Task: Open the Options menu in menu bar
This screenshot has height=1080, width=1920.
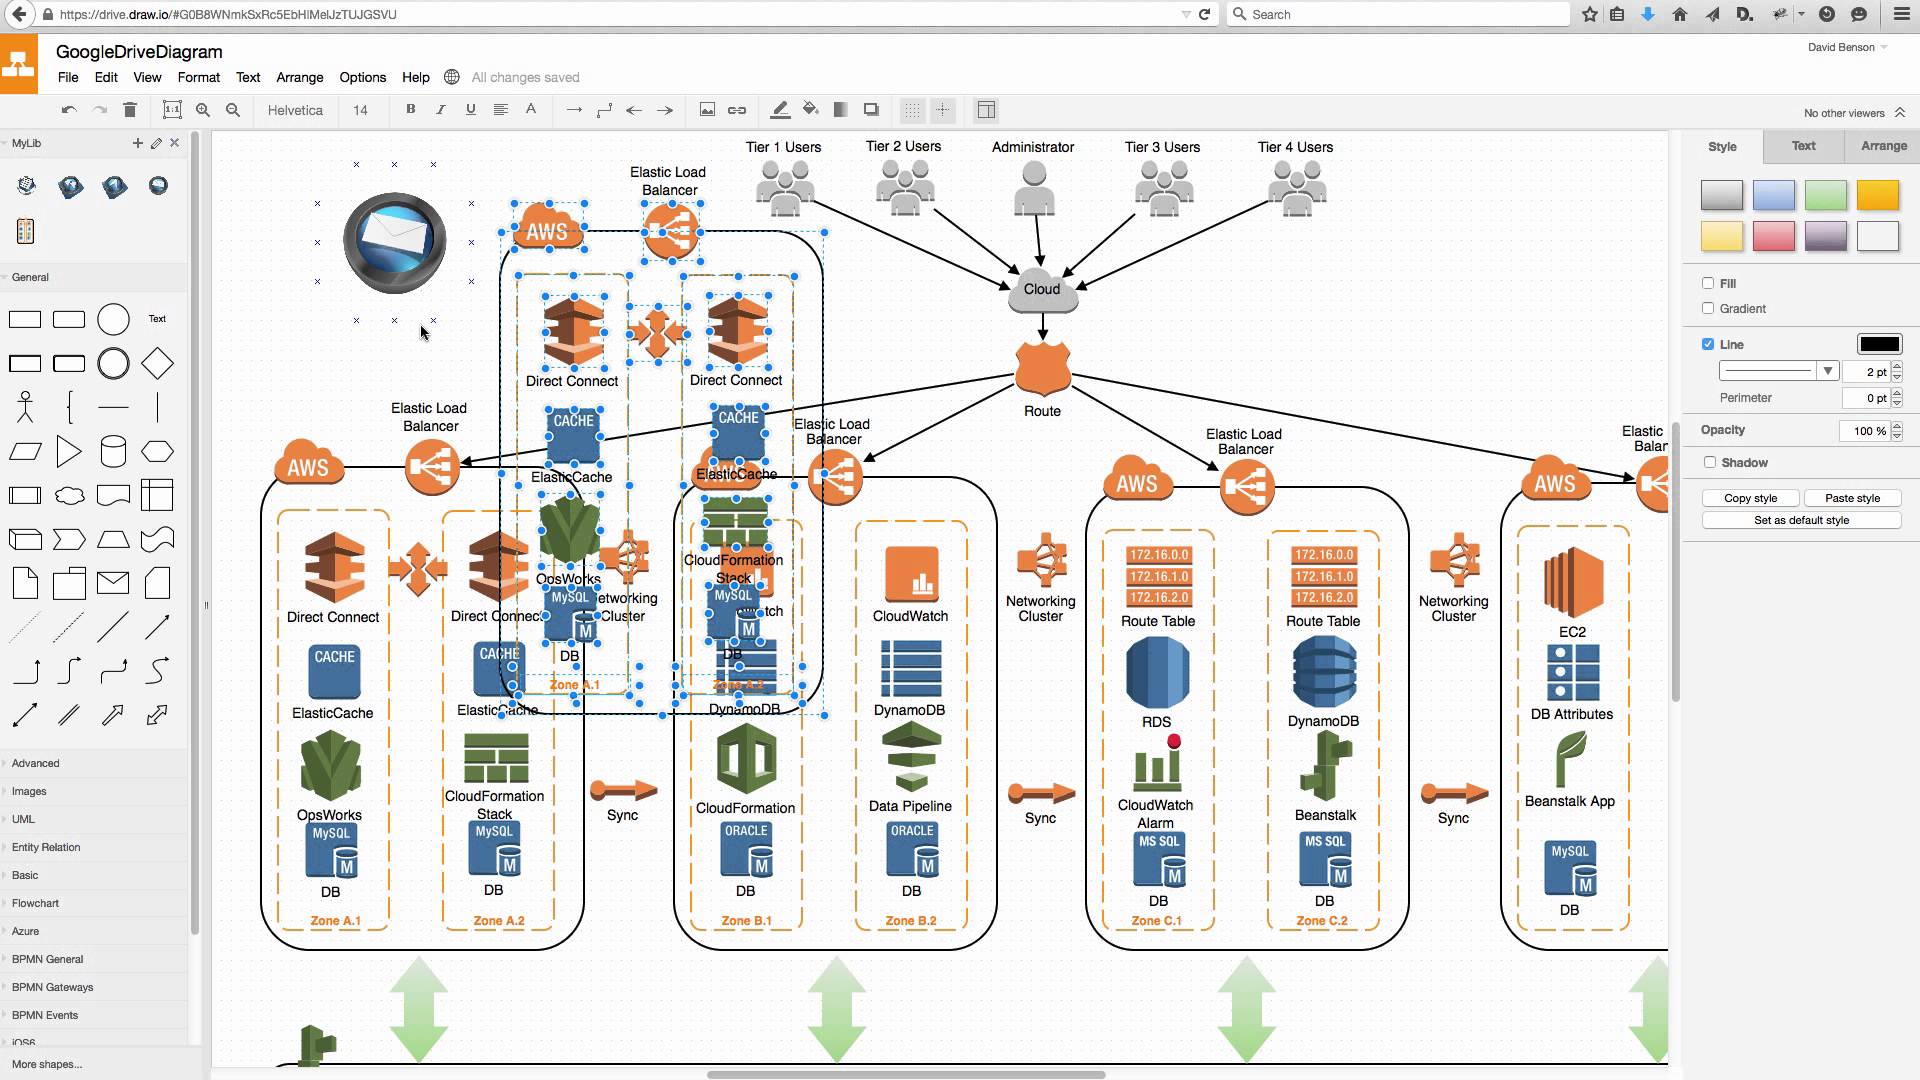Action: coord(363,76)
